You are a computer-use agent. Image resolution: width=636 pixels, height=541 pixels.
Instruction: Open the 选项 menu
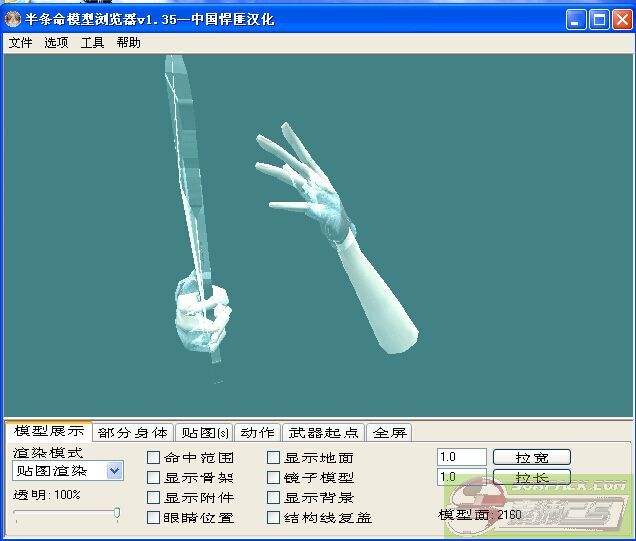pos(56,43)
